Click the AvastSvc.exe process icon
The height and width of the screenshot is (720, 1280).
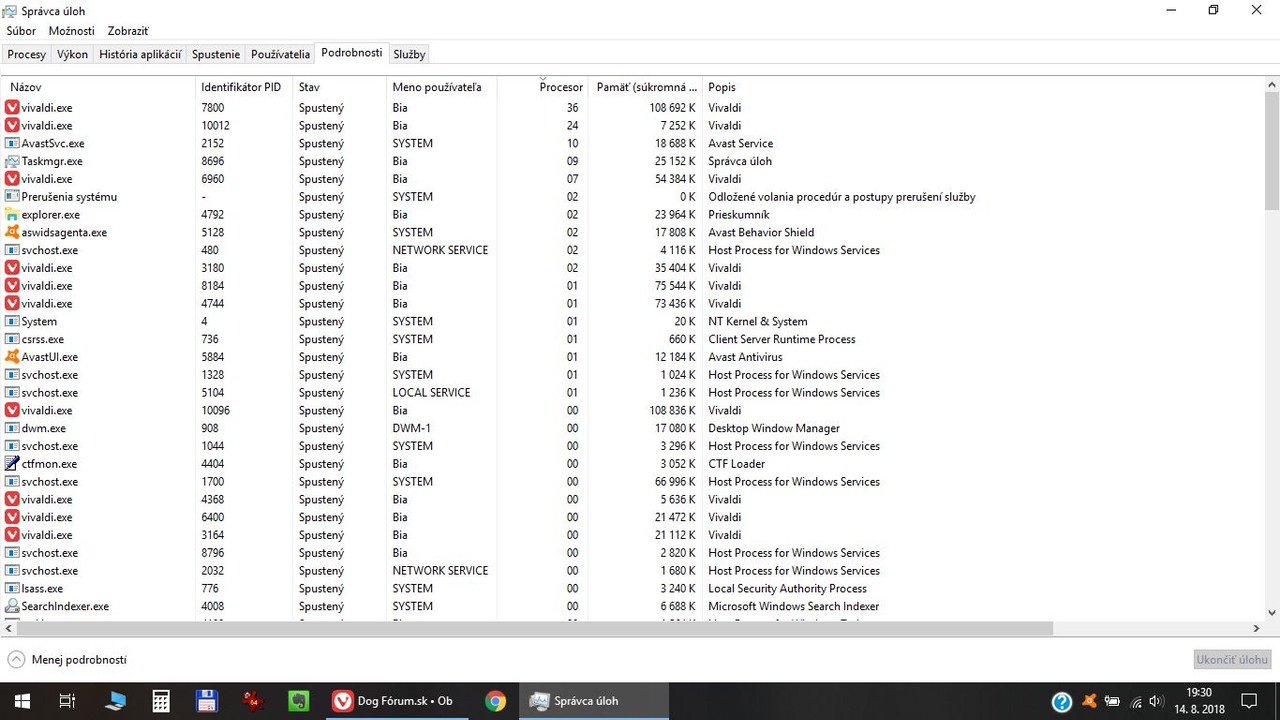[x=12, y=143]
